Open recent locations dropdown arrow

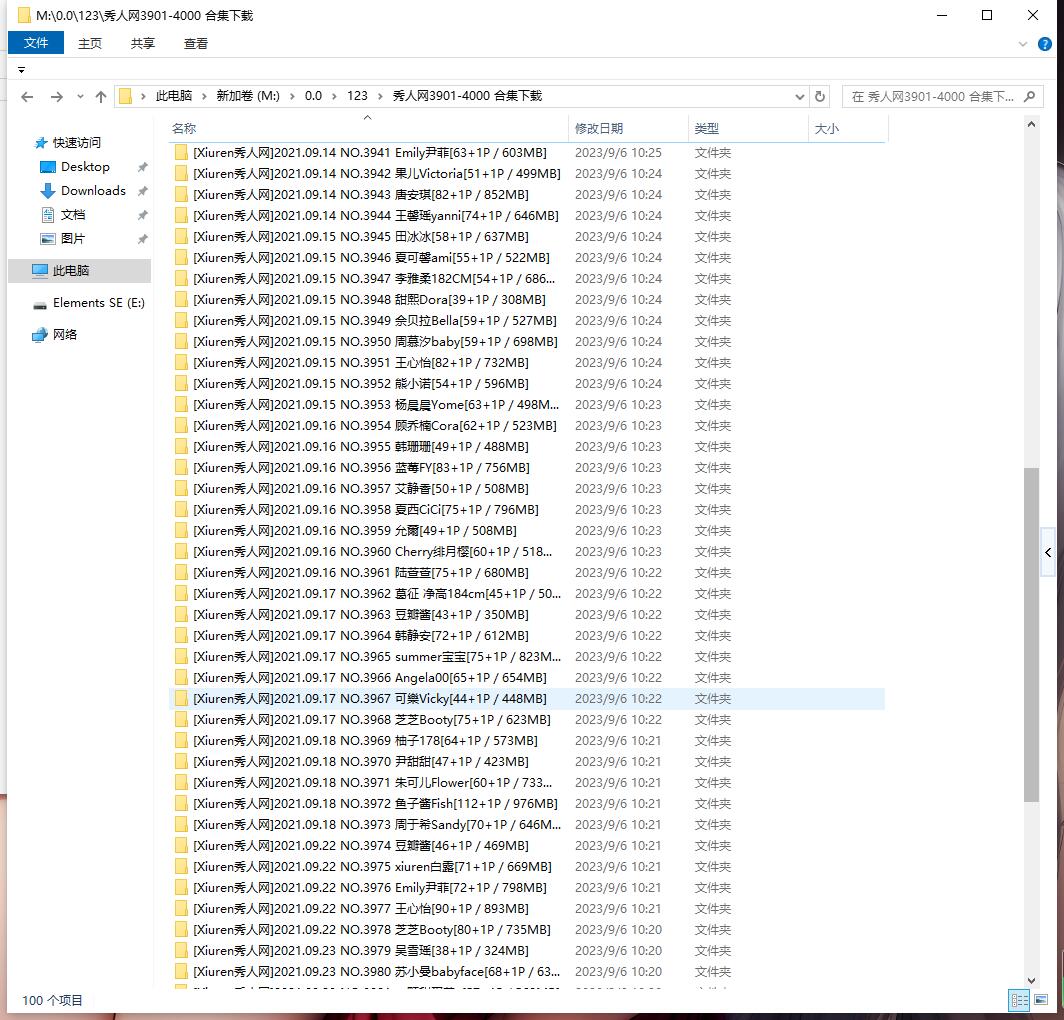80,97
